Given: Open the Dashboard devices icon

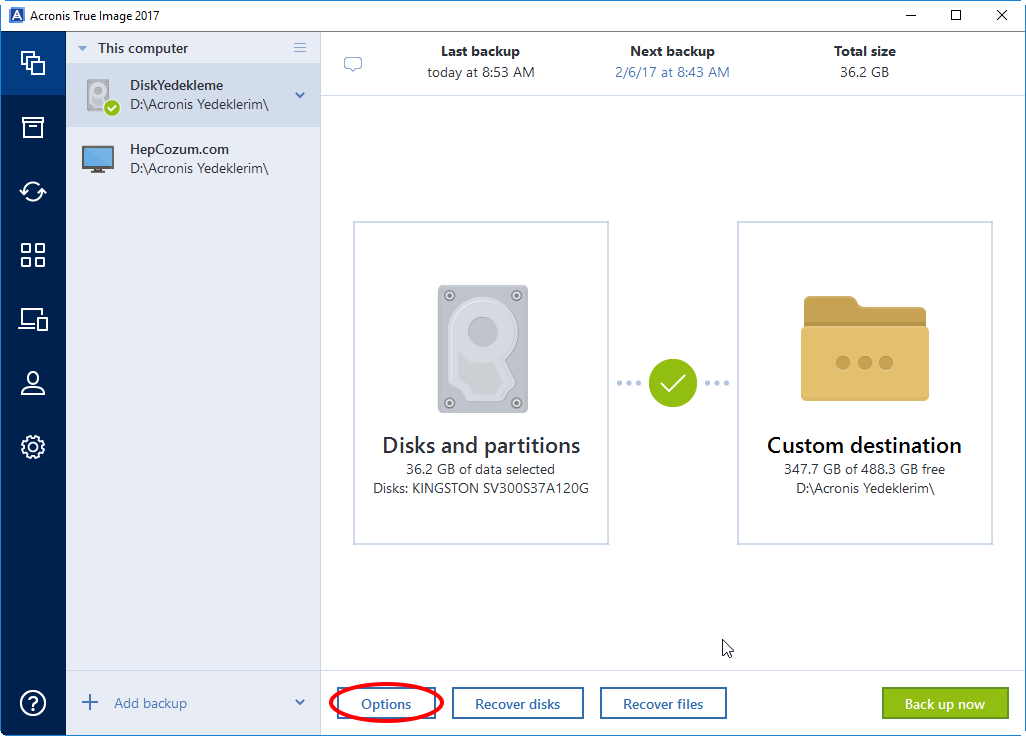Looking at the screenshot, I should coord(33,319).
